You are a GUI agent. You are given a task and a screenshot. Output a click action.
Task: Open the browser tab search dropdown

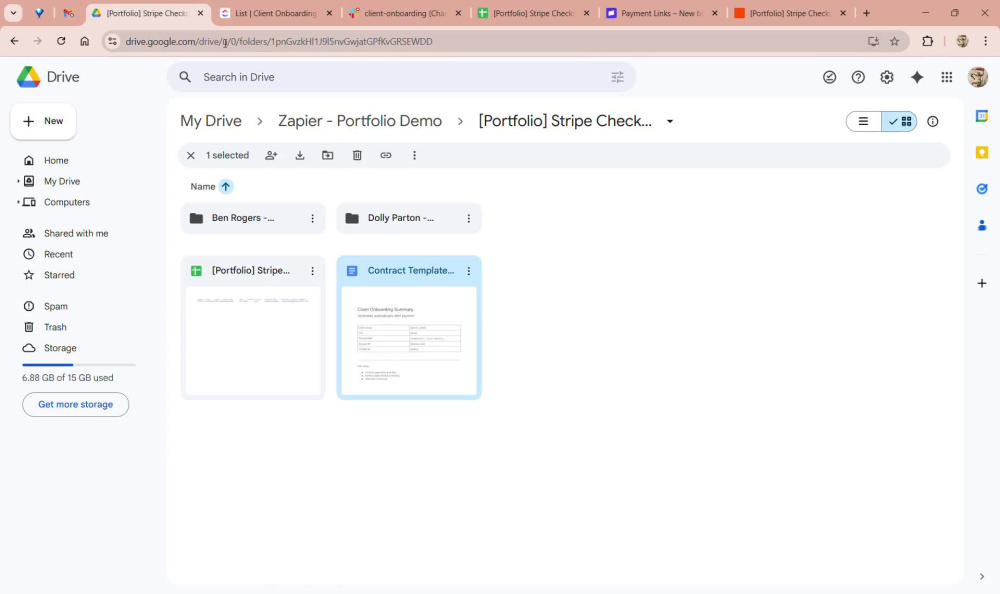click(x=13, y=13)
